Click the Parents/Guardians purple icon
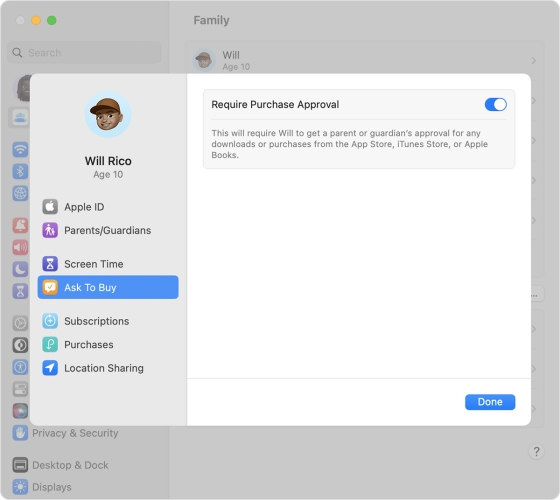 [x=50, y=230]
